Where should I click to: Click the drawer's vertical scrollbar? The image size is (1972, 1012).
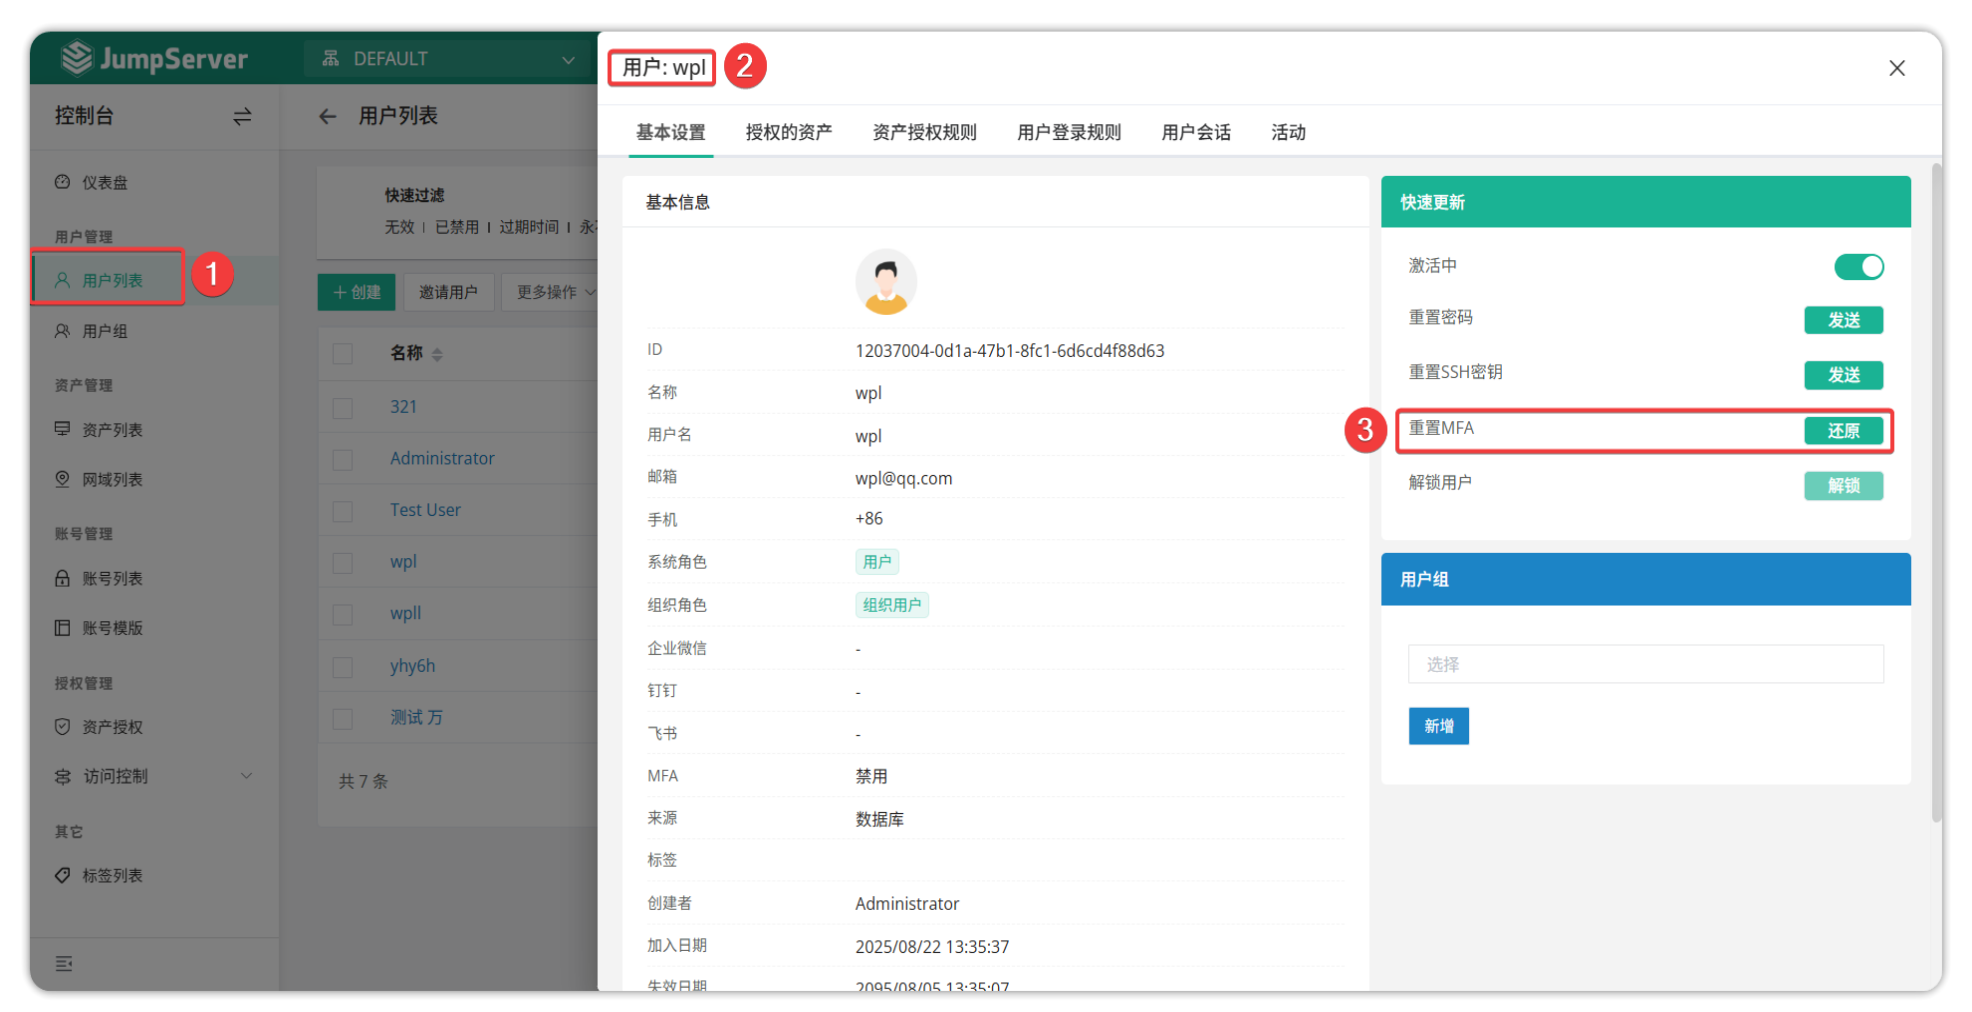(x=1935, y=500)
